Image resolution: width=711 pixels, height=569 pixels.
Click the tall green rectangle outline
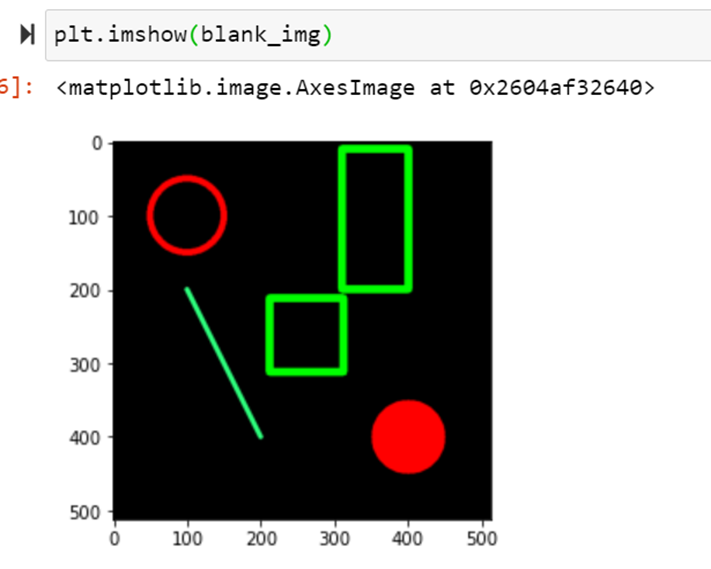[x=375, y=219]
